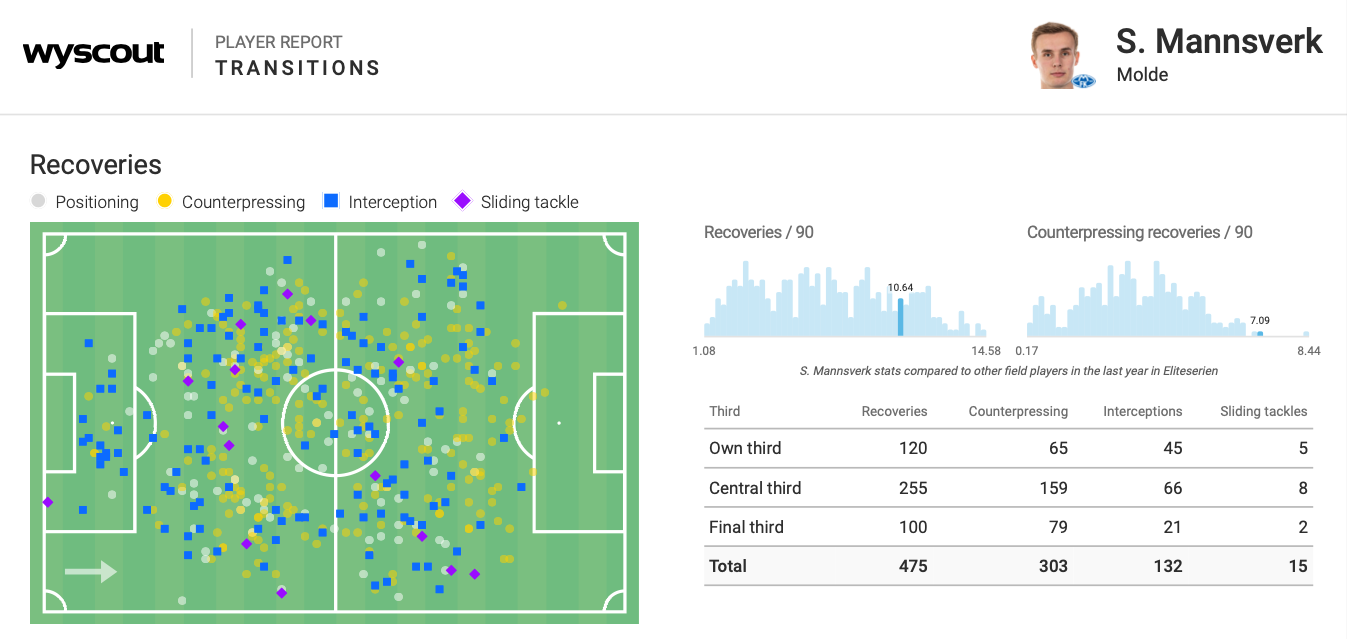Click the attack direction arrow on the pitch
Viewport: 1347px width, 639px height.
(x=91, y=572)
